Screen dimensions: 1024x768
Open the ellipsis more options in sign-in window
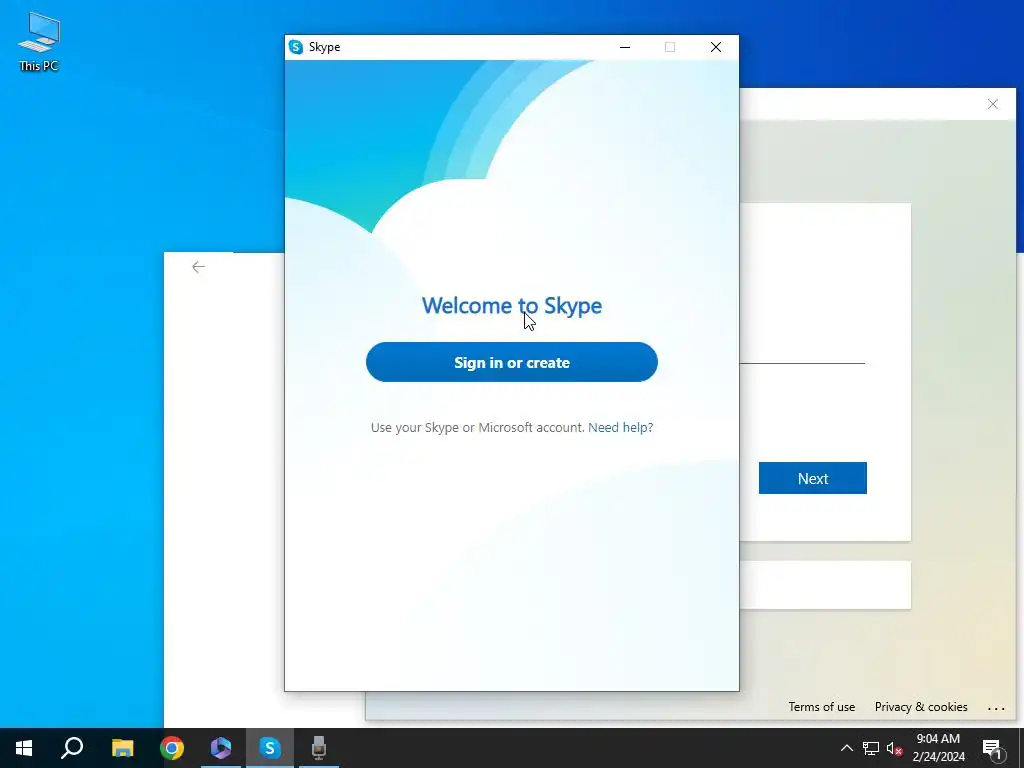996,708
